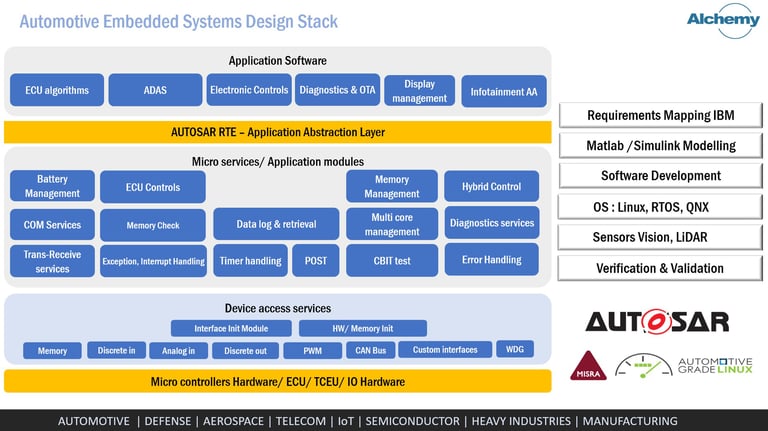This screenshot has width=768, height=431.
Task: Select the Memory Management module
Action: [392, 187]
